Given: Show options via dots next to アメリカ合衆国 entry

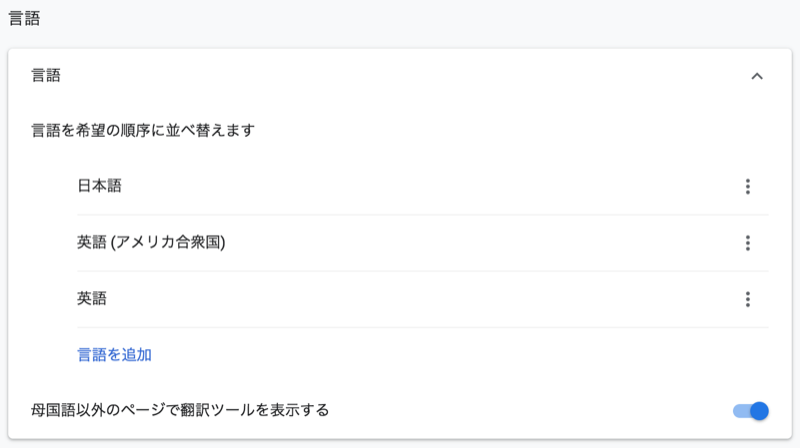Looking at the screenshot, I should [x=747, y=243].
